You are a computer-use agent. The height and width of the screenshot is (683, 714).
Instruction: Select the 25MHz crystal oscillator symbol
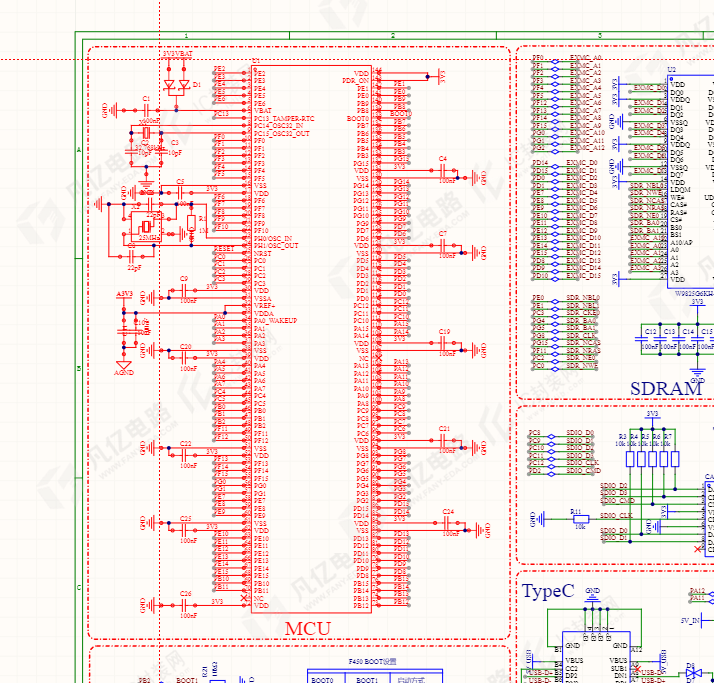click(x=147, y=226)
